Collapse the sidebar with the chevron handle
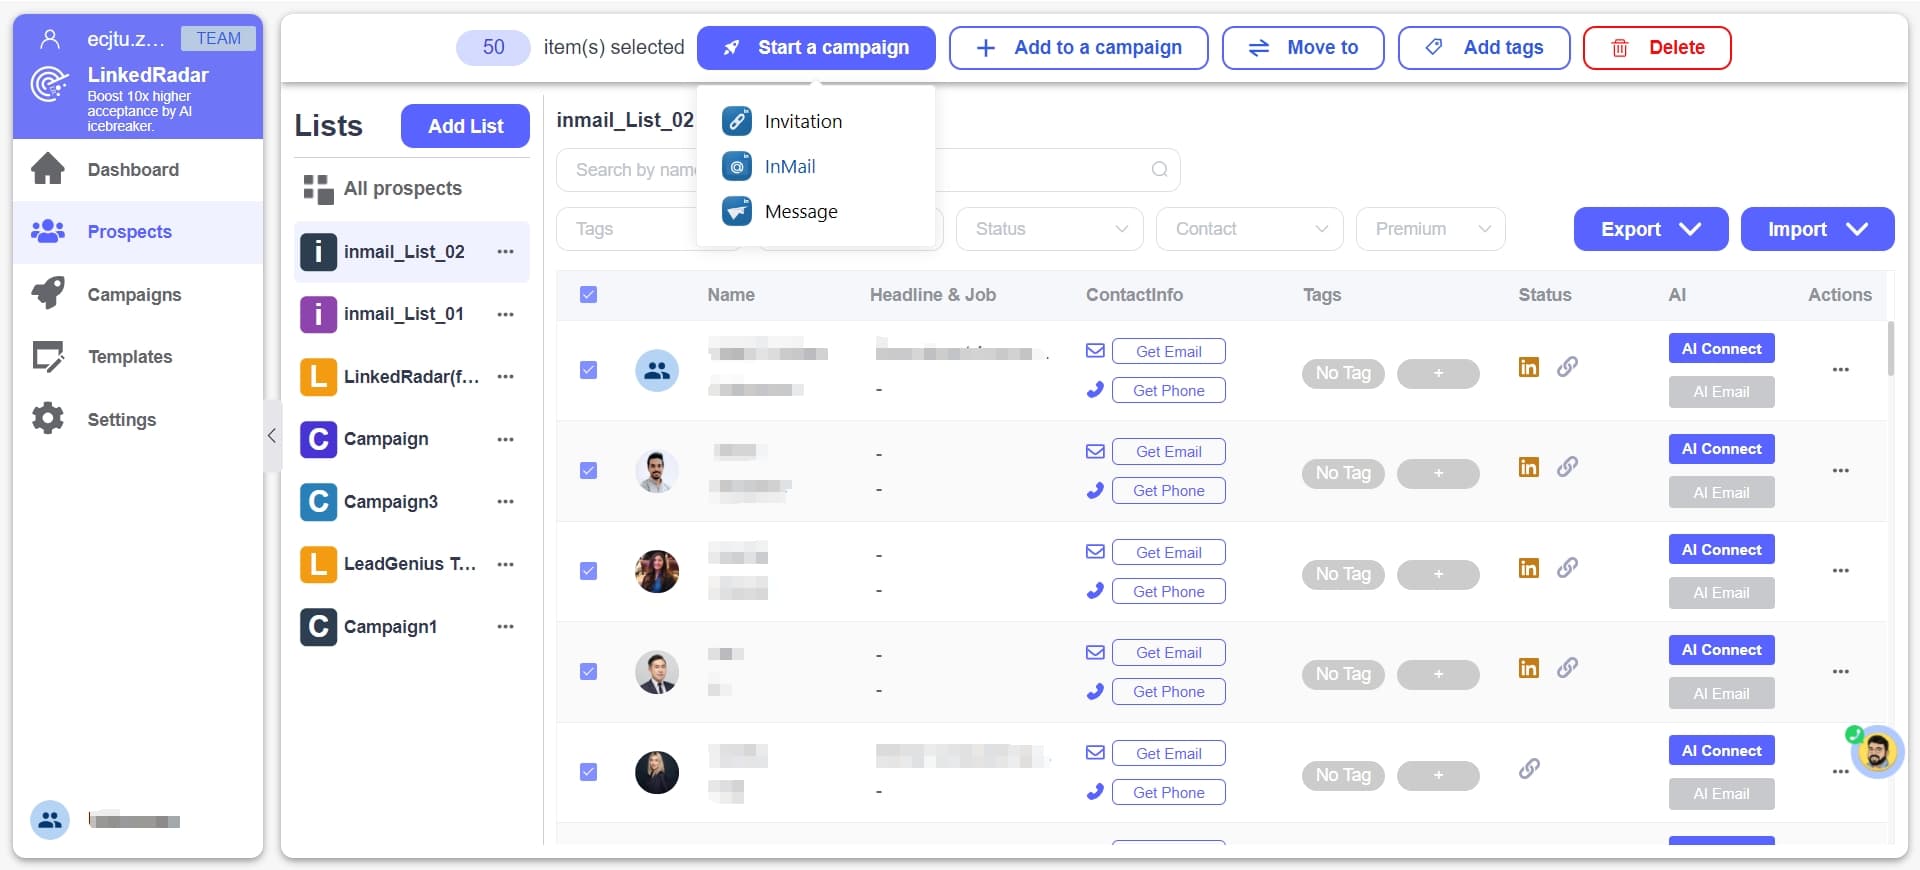The image size is (1920, 870). pos(272,435)
